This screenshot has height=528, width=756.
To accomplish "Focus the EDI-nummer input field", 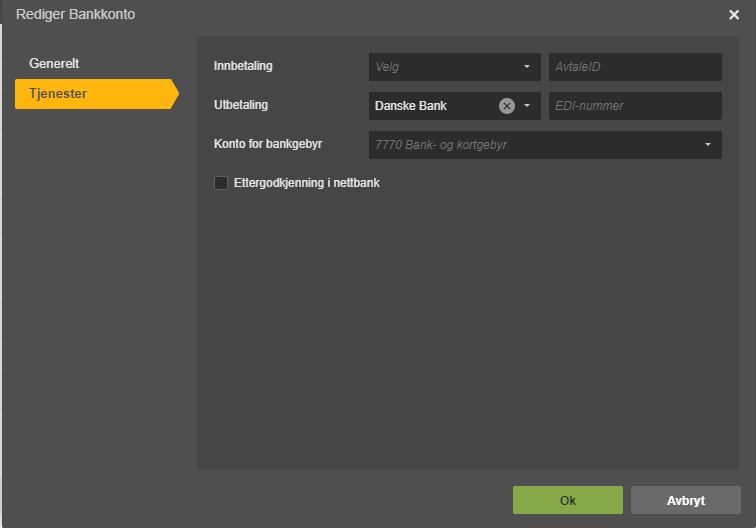I will click(x=635, y=106).
